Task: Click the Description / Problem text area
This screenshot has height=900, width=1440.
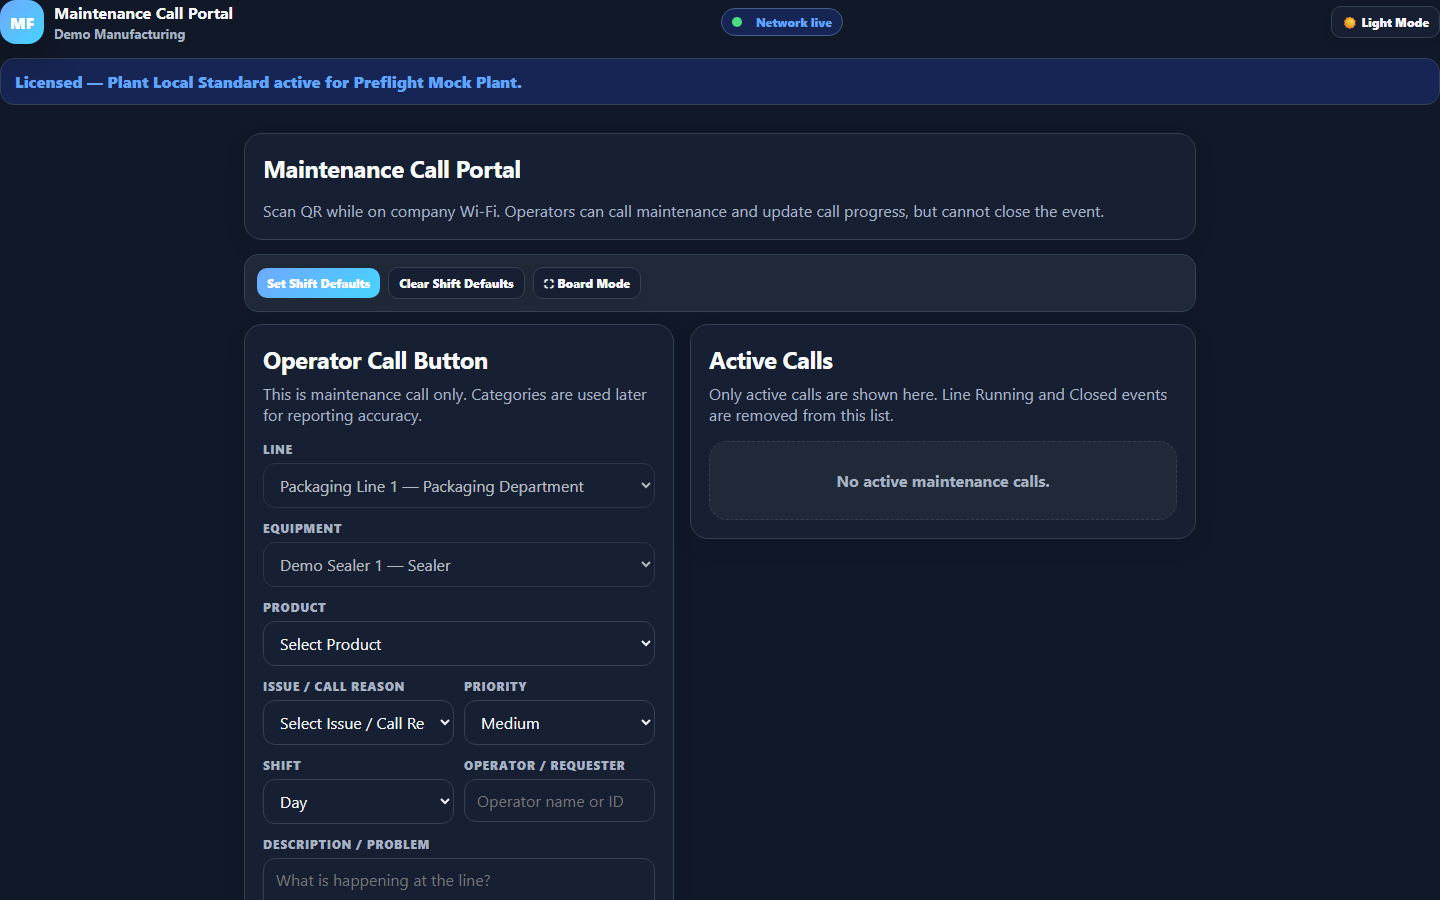Action: 459,880
